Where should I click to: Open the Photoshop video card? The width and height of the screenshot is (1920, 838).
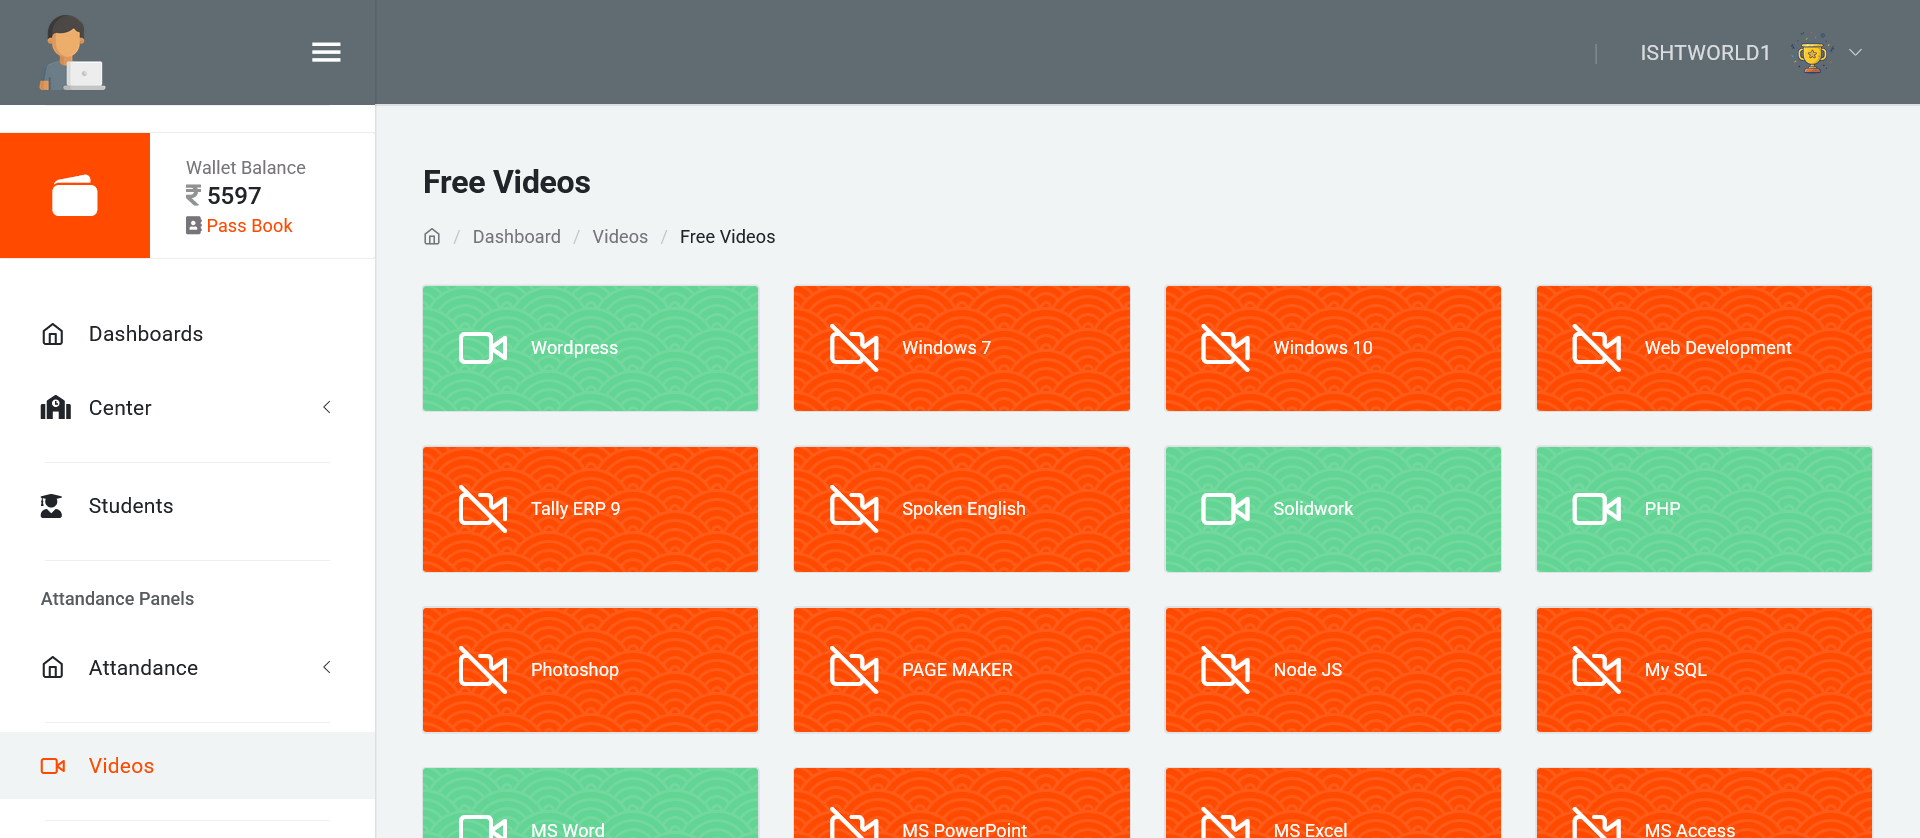[x=590, y=670]
